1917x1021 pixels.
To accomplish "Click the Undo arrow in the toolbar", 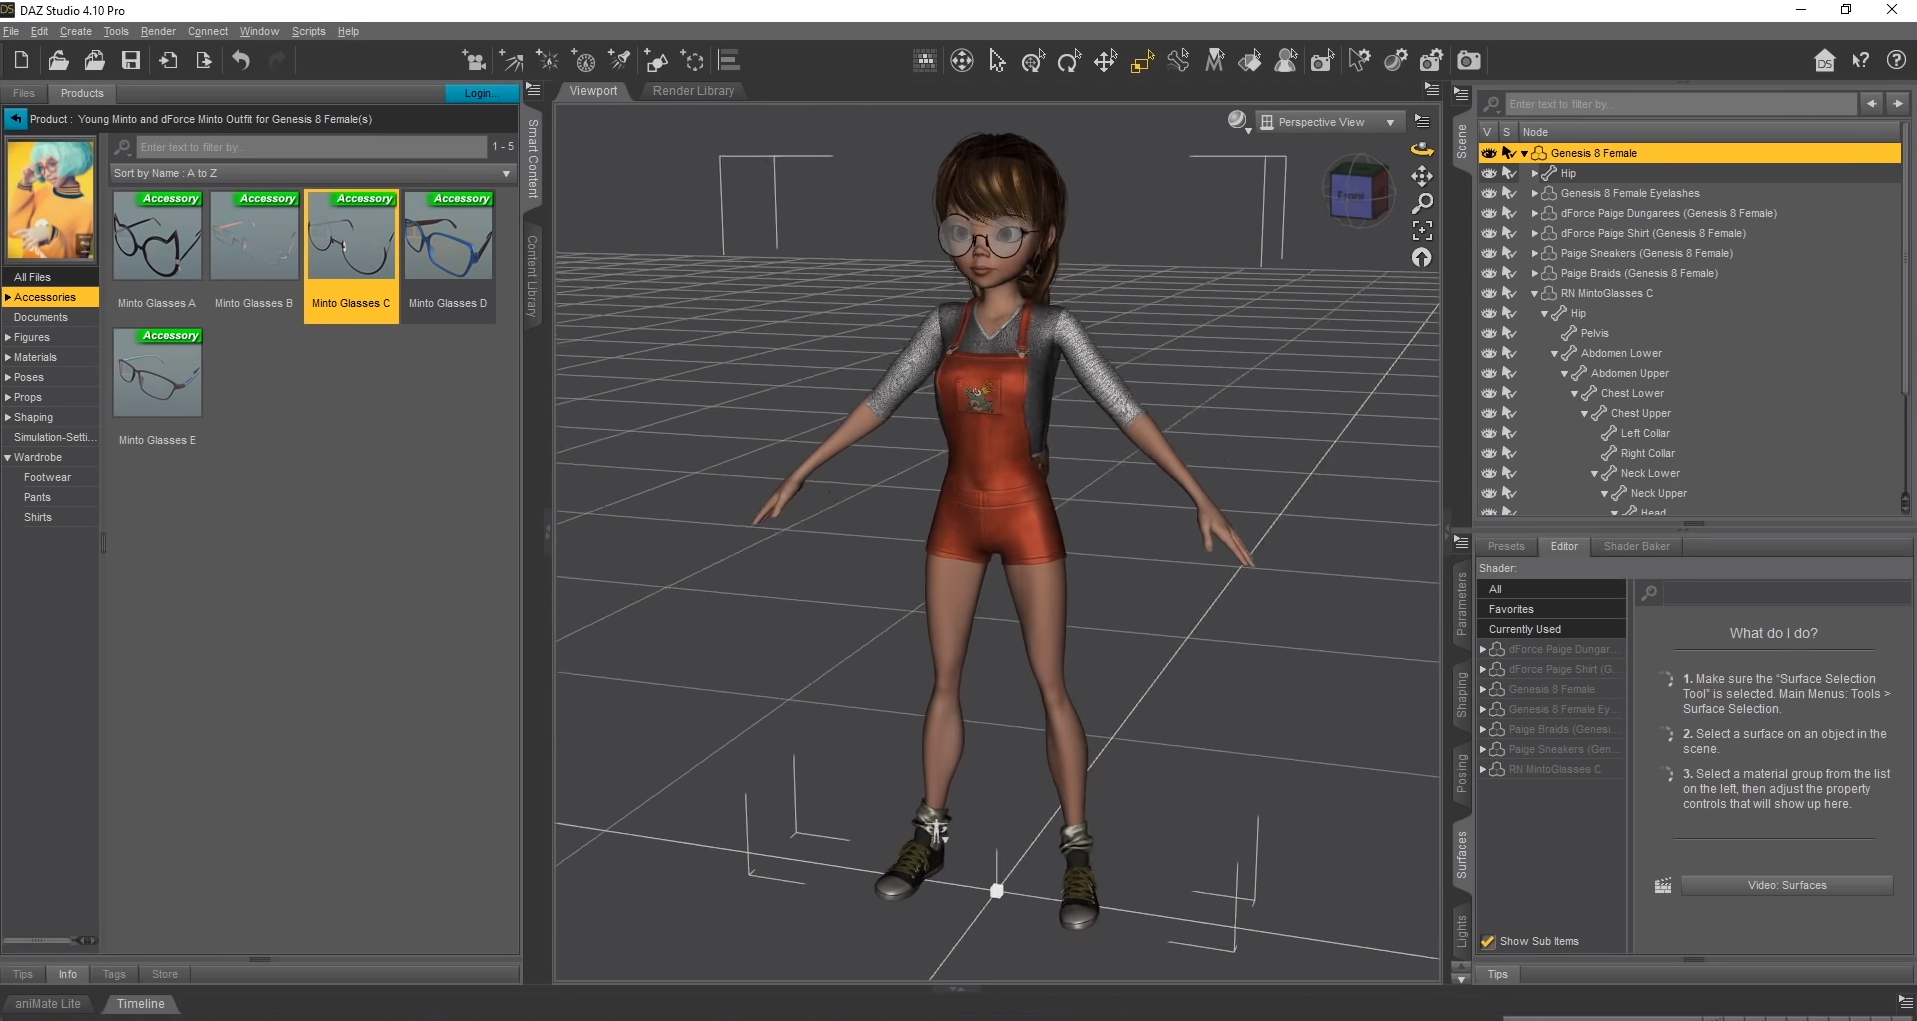I will tap(241, 61).
